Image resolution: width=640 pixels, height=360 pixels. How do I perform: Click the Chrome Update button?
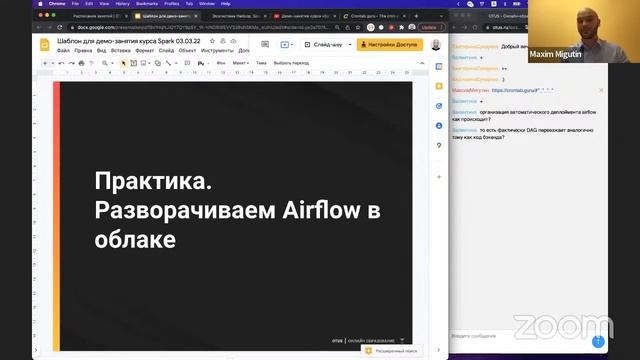pos(432,27)
